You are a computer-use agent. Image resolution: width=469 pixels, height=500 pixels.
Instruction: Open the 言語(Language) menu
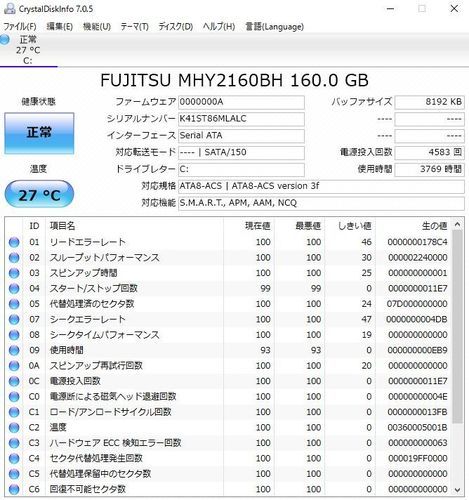point(274,26)
